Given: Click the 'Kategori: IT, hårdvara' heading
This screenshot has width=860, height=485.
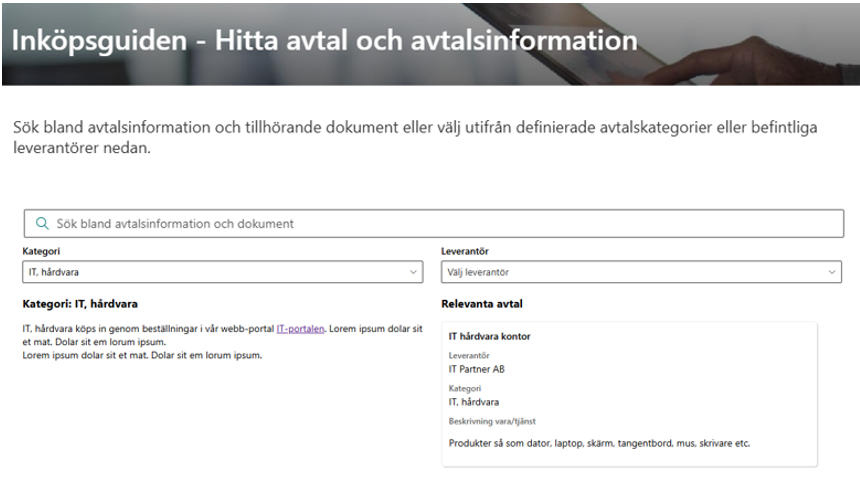Looking at the screenshot, I should coord(80,304).
